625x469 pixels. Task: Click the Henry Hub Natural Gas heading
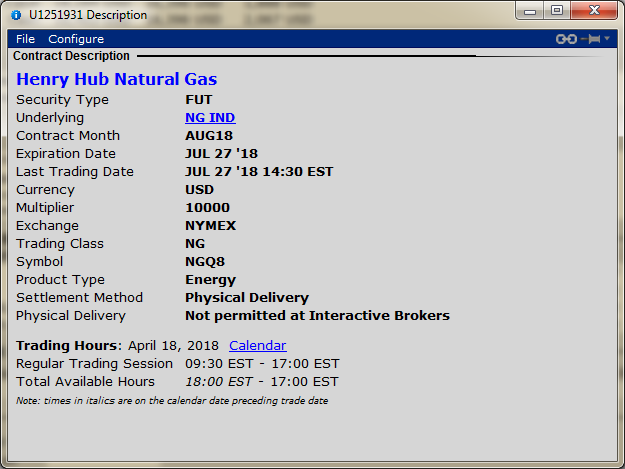pos(116,79)
